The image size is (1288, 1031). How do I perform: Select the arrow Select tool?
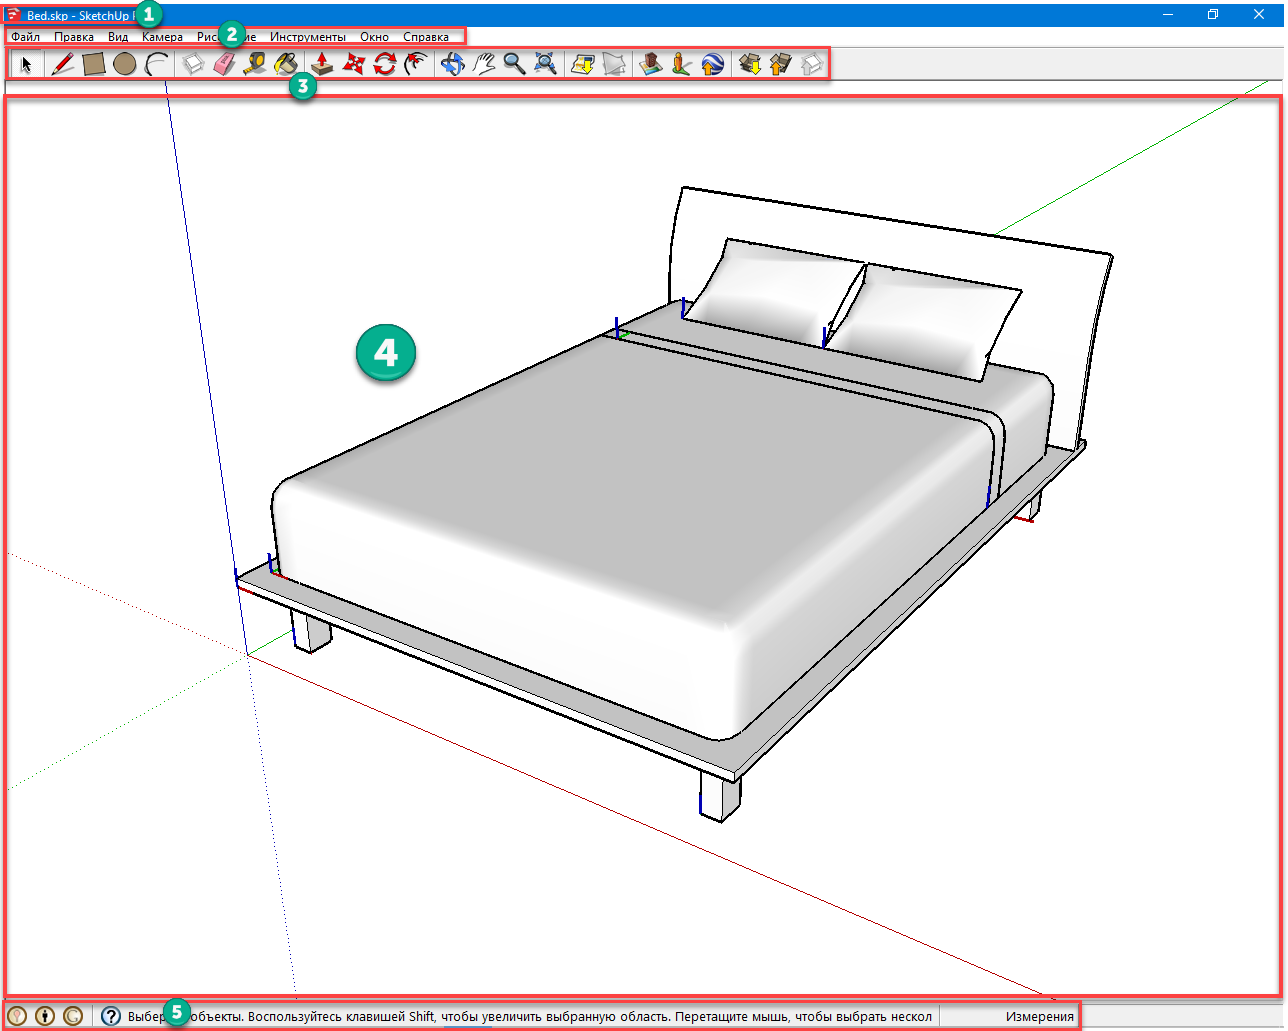[27, 65]
